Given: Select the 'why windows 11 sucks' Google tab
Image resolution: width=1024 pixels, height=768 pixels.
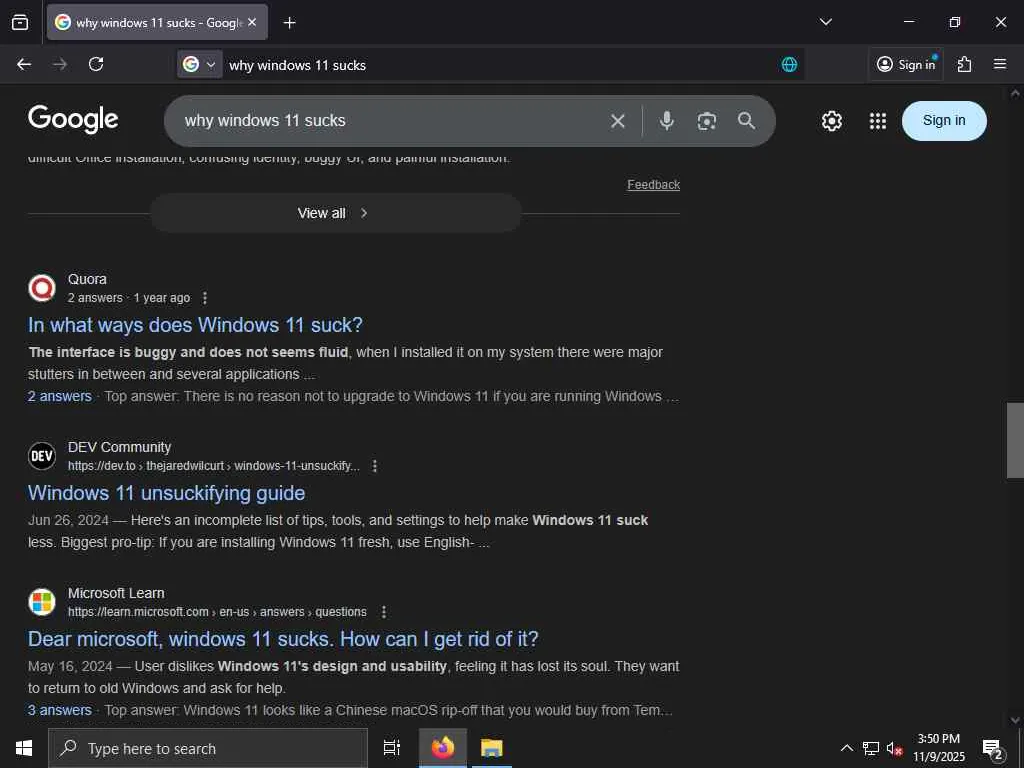Looking at the screenshot, I should tap(157, 22).
